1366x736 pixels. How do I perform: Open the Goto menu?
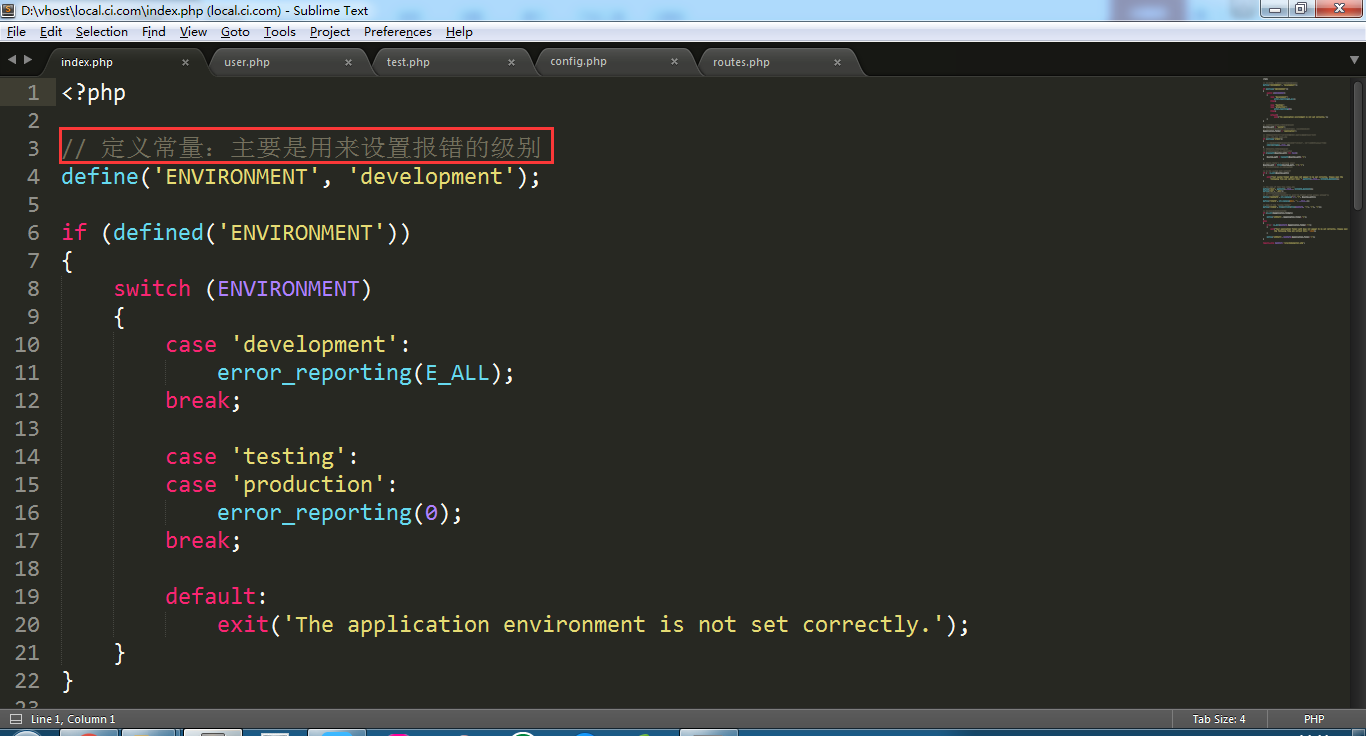coord(235,32)
